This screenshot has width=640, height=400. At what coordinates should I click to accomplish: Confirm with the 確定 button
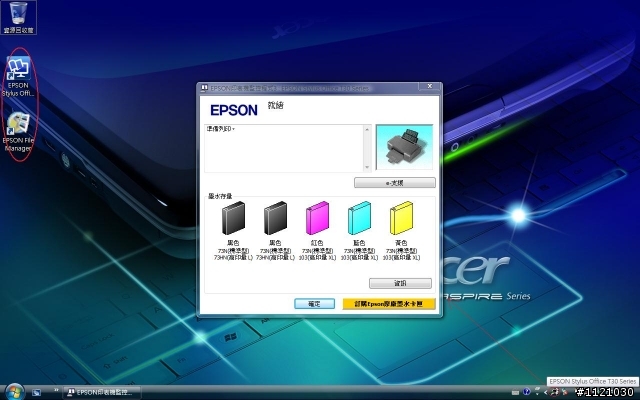(x=314, y=304)
